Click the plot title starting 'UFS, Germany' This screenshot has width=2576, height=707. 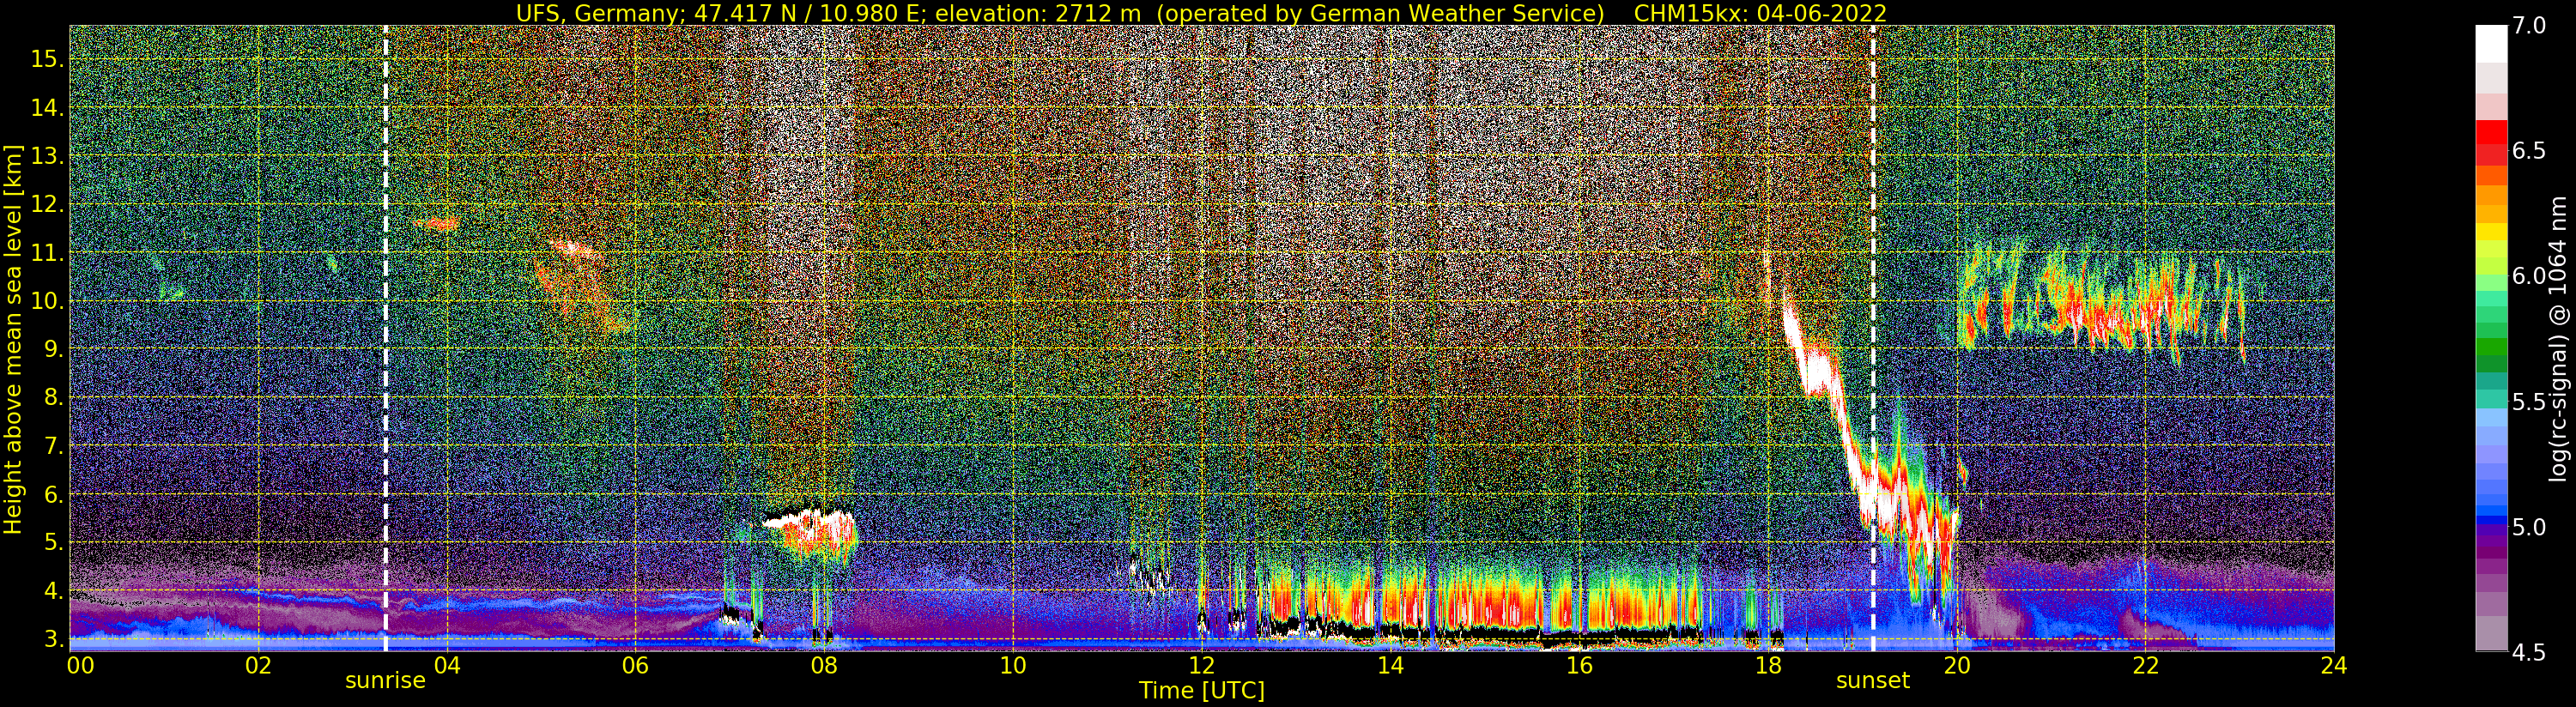1201,13
